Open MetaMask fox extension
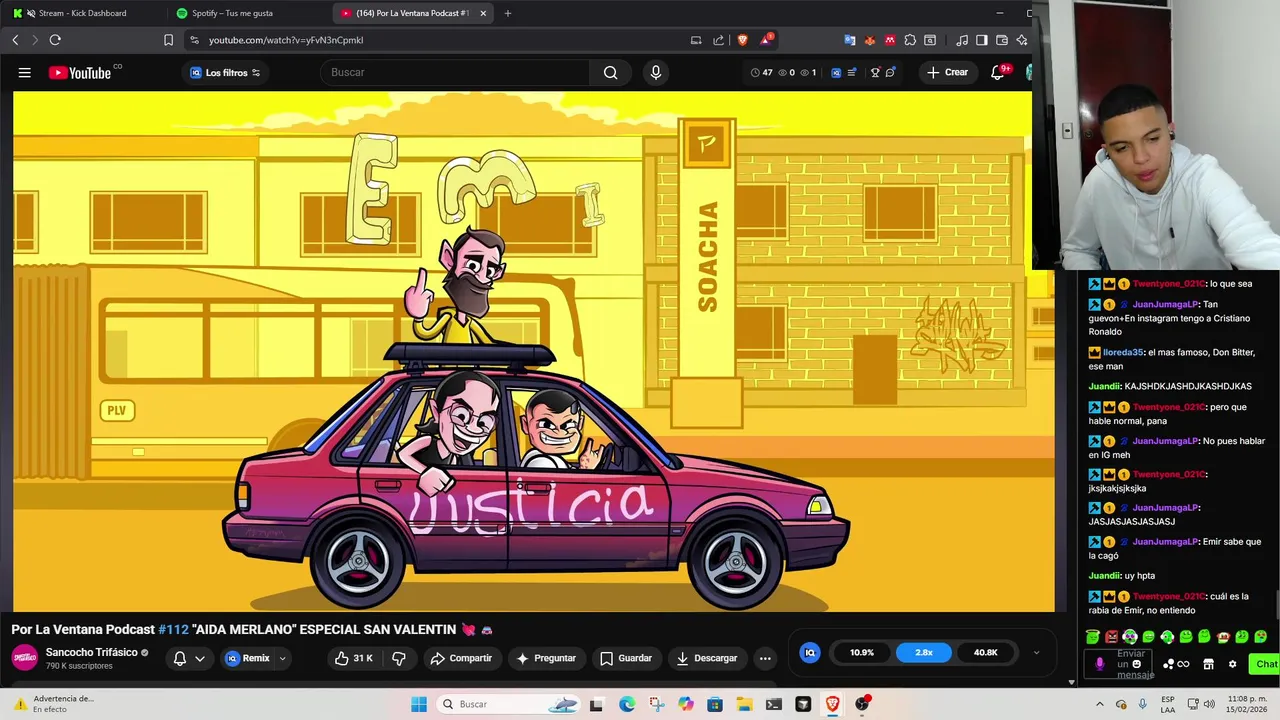 point(869,40)
